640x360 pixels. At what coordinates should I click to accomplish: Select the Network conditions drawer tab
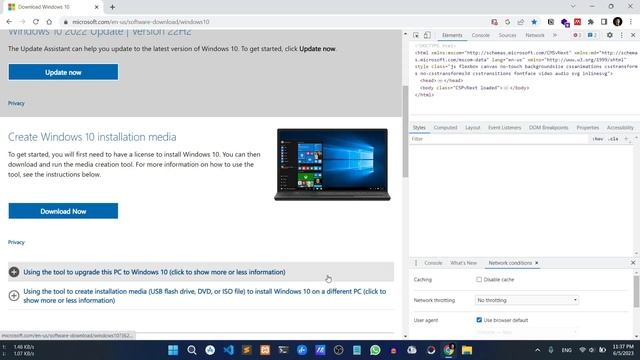click(510, 263)
